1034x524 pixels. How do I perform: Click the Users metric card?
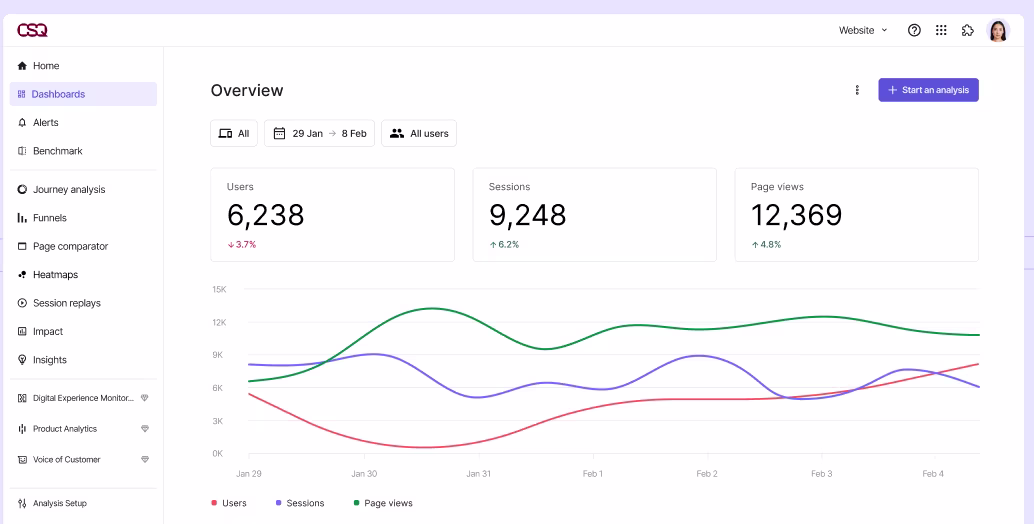332,215
